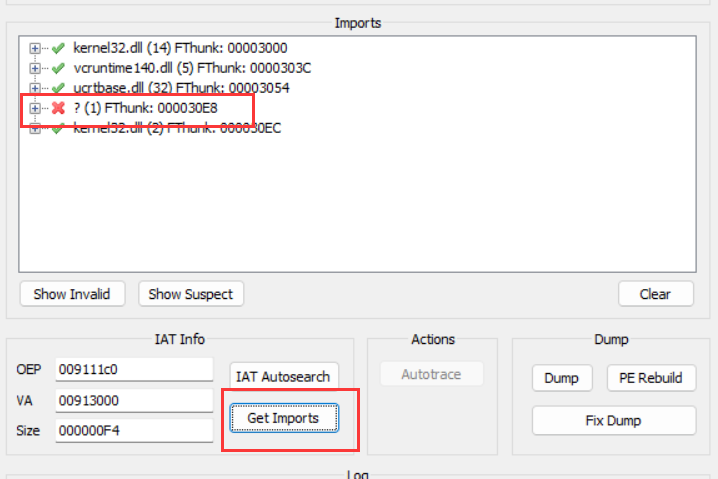Focus the OEP address field
Viewport: 718px width, 479px height.
134,368
